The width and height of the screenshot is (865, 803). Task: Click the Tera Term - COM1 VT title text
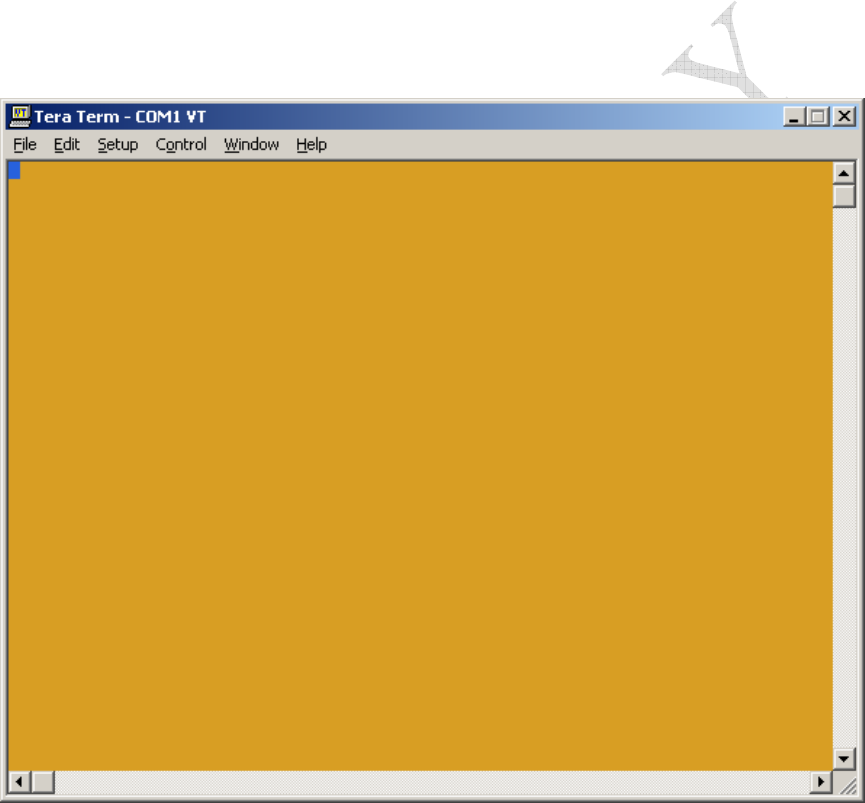pyautogui.click(x=120, y=117)
